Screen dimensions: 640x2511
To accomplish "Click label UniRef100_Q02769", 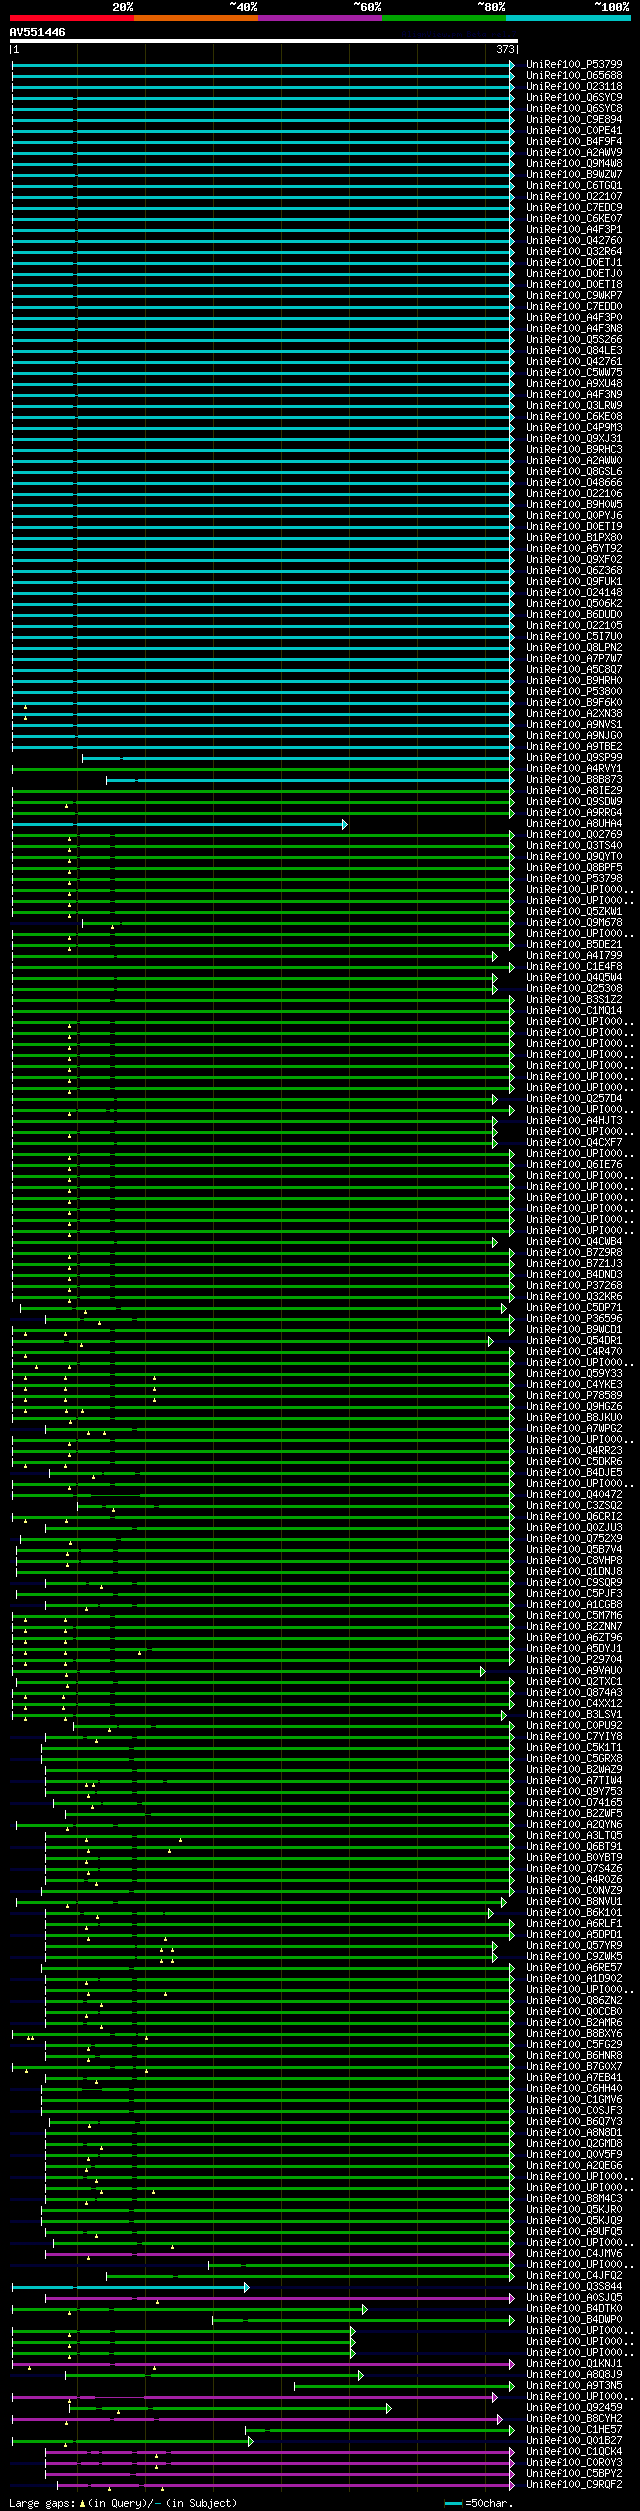I will pos(574,834).
